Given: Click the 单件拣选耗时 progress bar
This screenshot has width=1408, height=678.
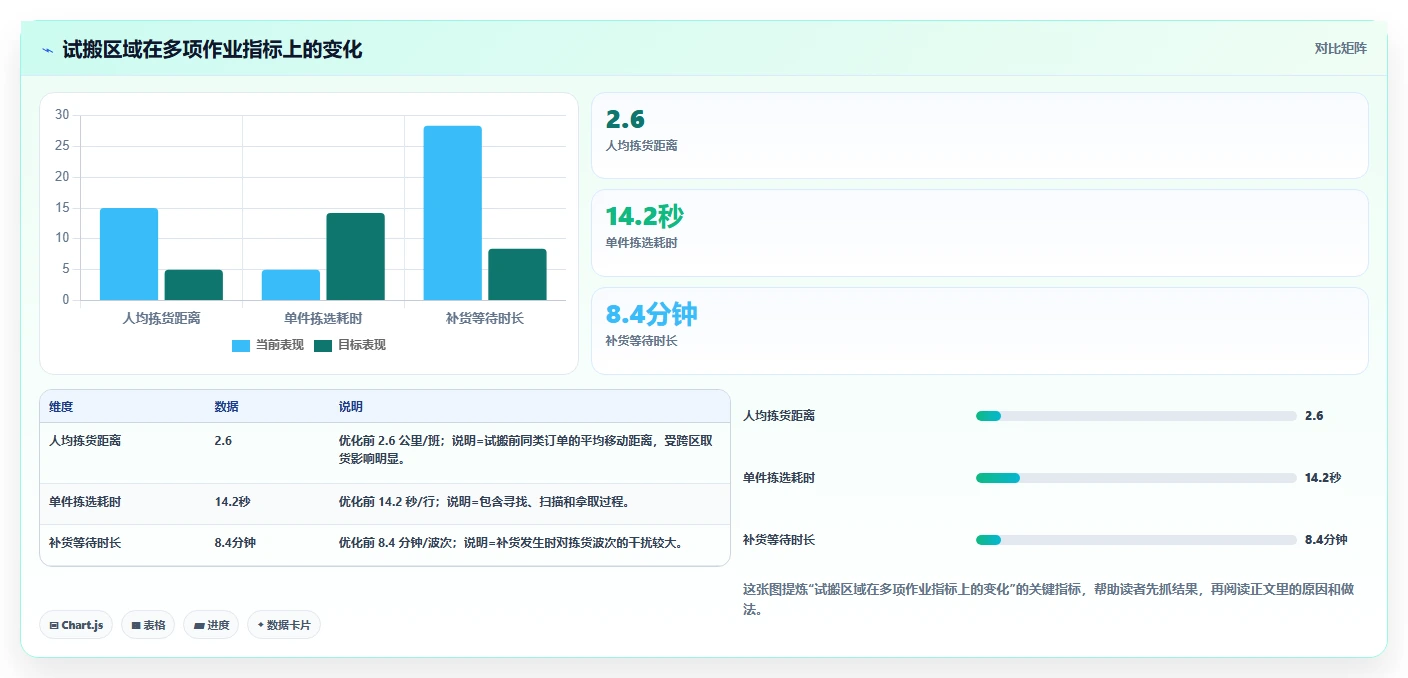Looking at the screenshot, I should pos(1136,478).
